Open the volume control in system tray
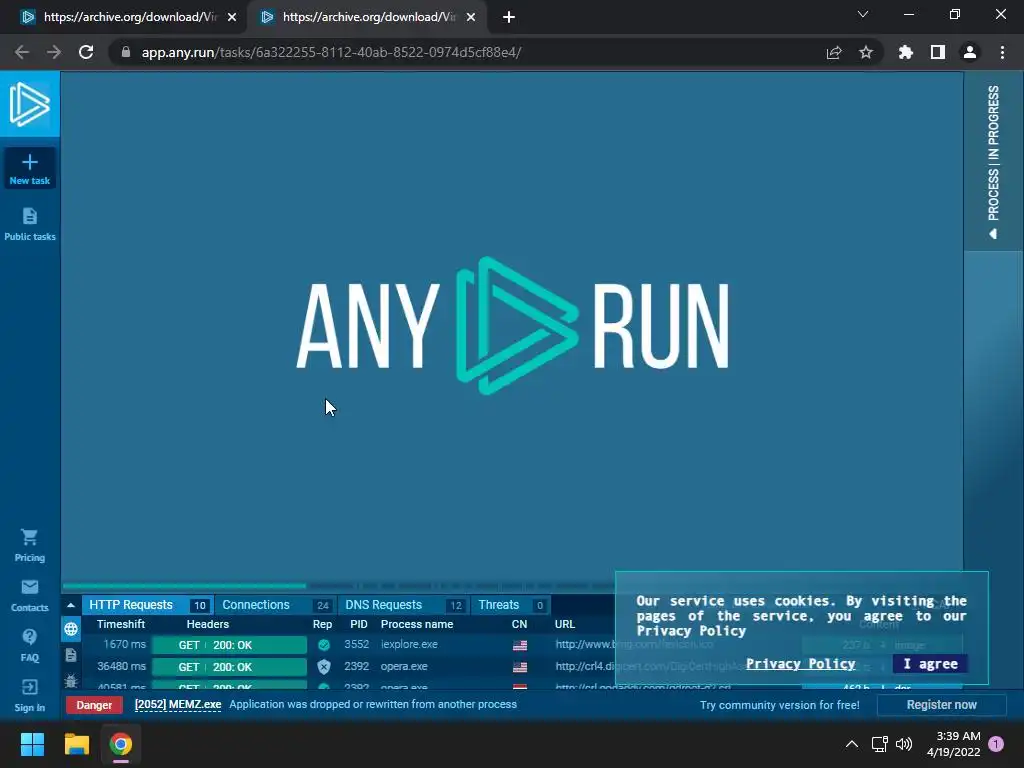 (x=904, y=744)
